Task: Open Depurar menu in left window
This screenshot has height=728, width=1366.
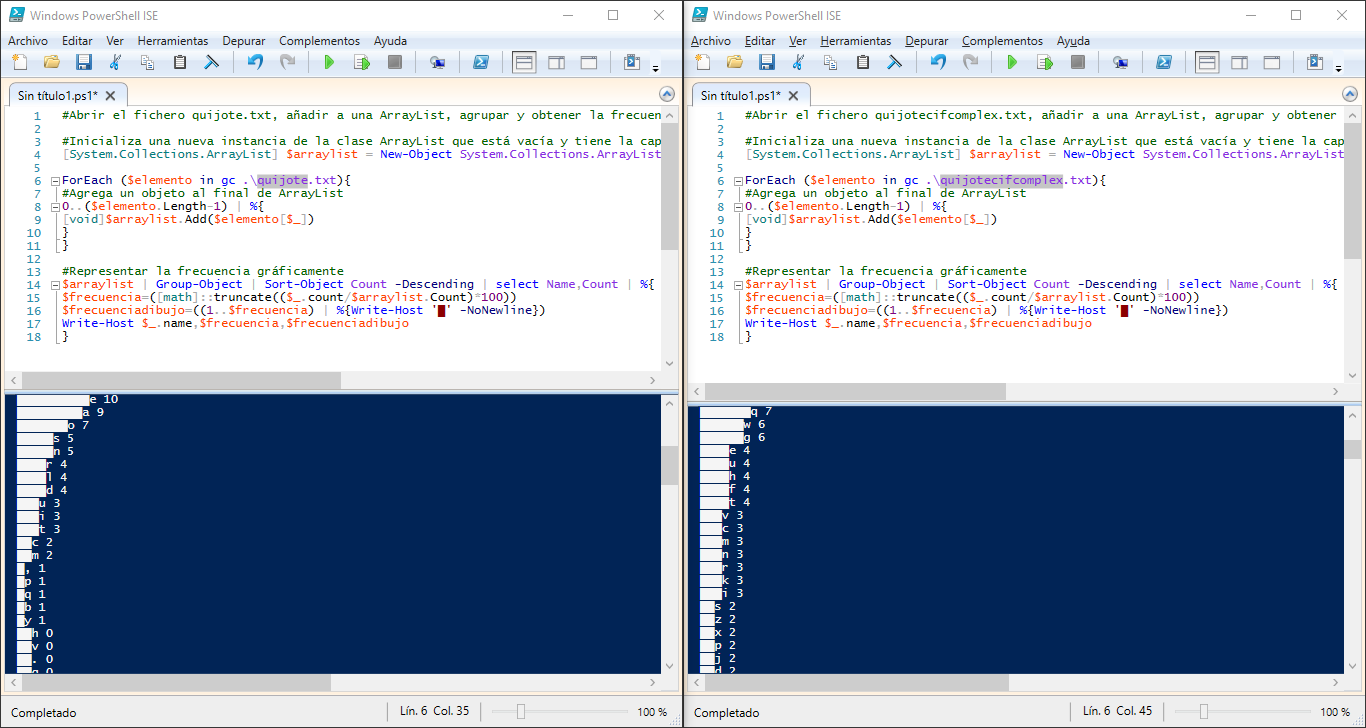Action: pyautogui.click(x=244, y=41)
